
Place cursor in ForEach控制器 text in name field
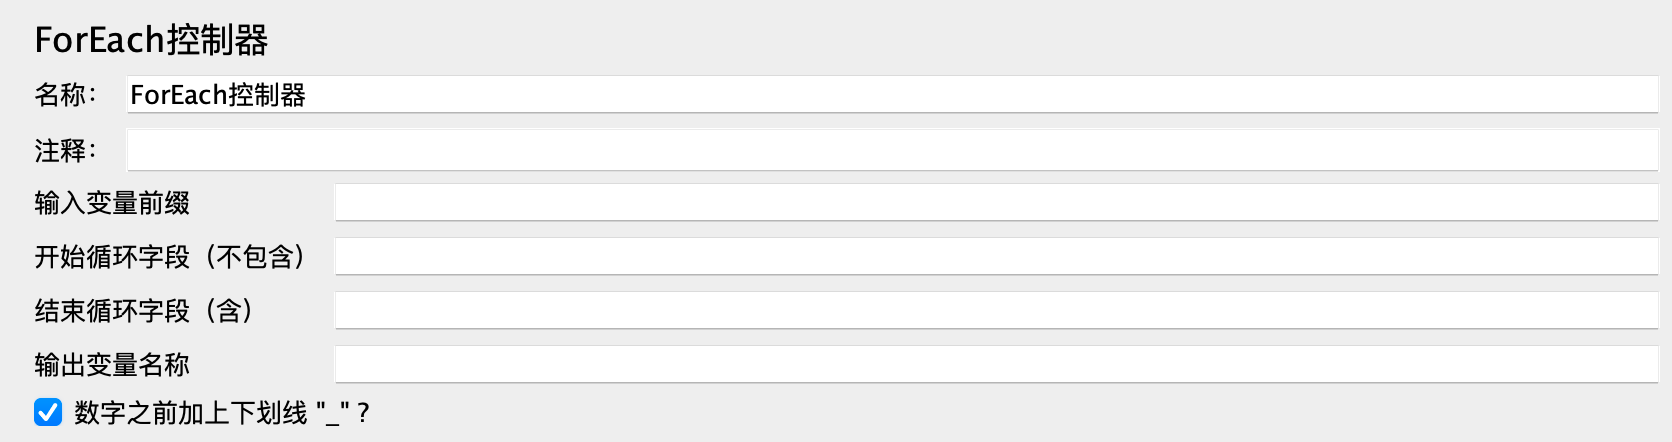pyautogui.click(x=218, y=95)
